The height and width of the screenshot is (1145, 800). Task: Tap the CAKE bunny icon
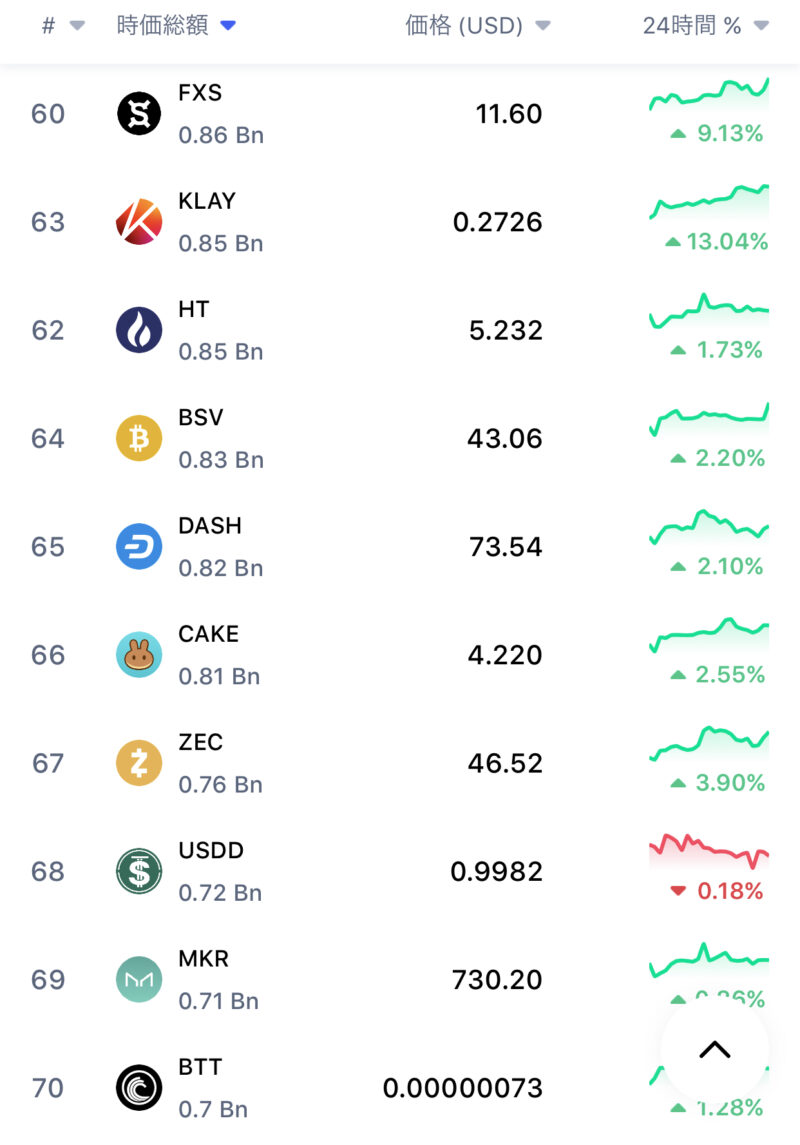click(139, 655)
